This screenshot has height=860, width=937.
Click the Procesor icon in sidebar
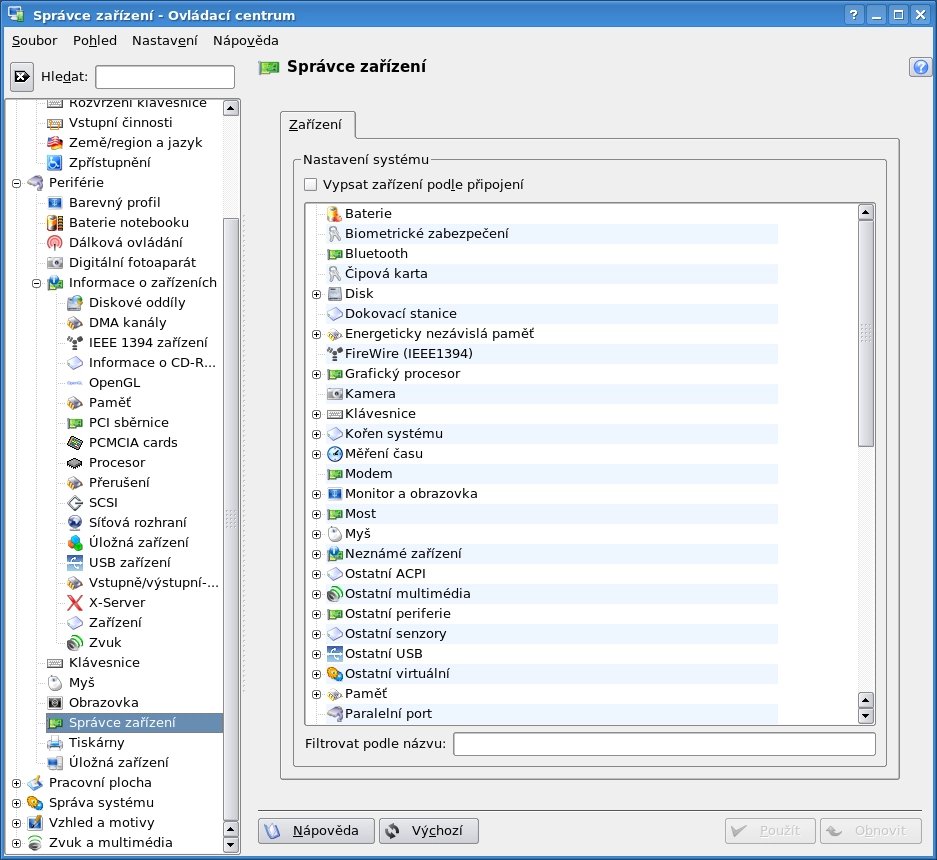[x=75, y=463]
